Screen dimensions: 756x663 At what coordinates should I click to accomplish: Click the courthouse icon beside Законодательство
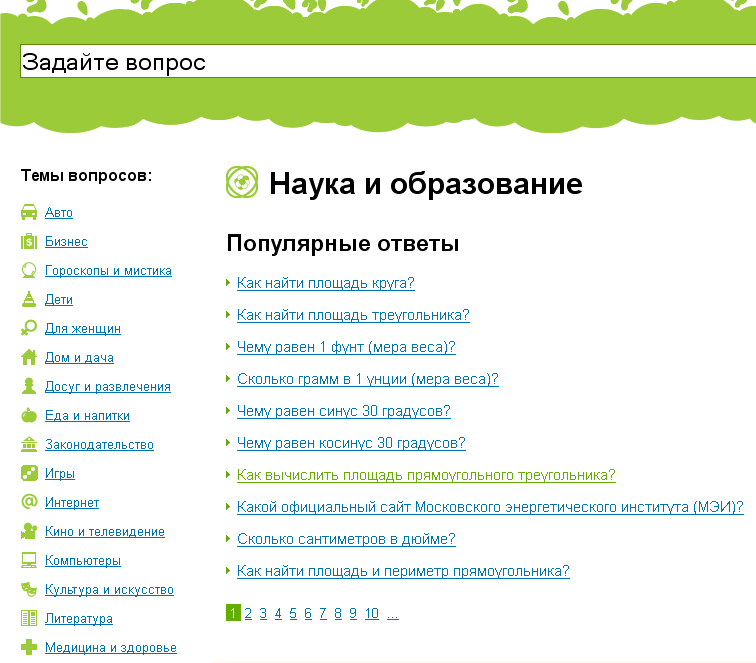coord(29,444)
